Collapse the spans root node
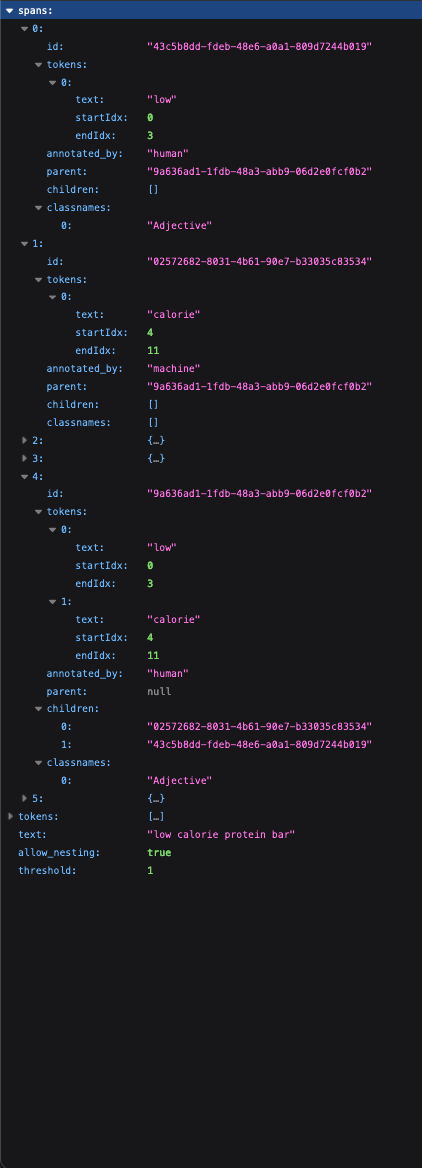 coord(10,10)
